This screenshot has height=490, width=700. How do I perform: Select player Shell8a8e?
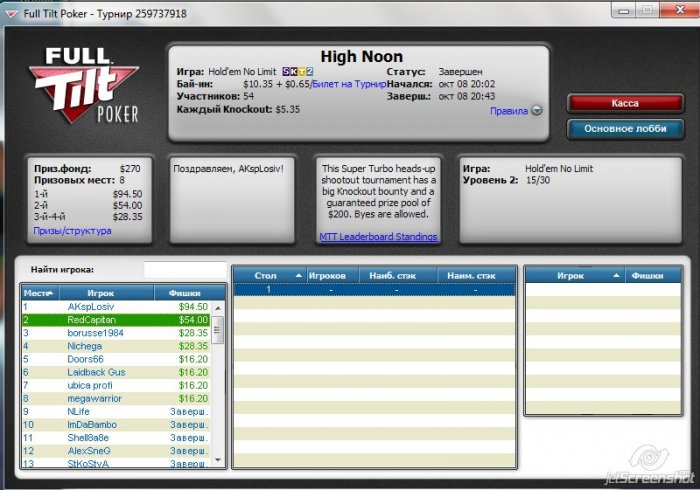point(116,438)
